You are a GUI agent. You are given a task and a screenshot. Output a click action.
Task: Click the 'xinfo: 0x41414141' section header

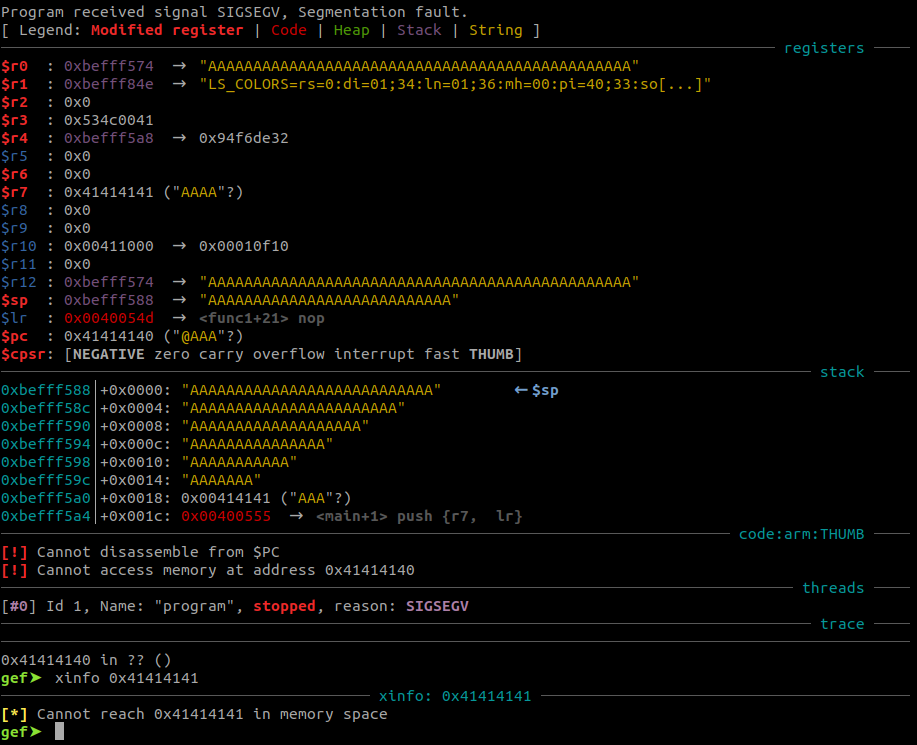(x=455, y=696)
